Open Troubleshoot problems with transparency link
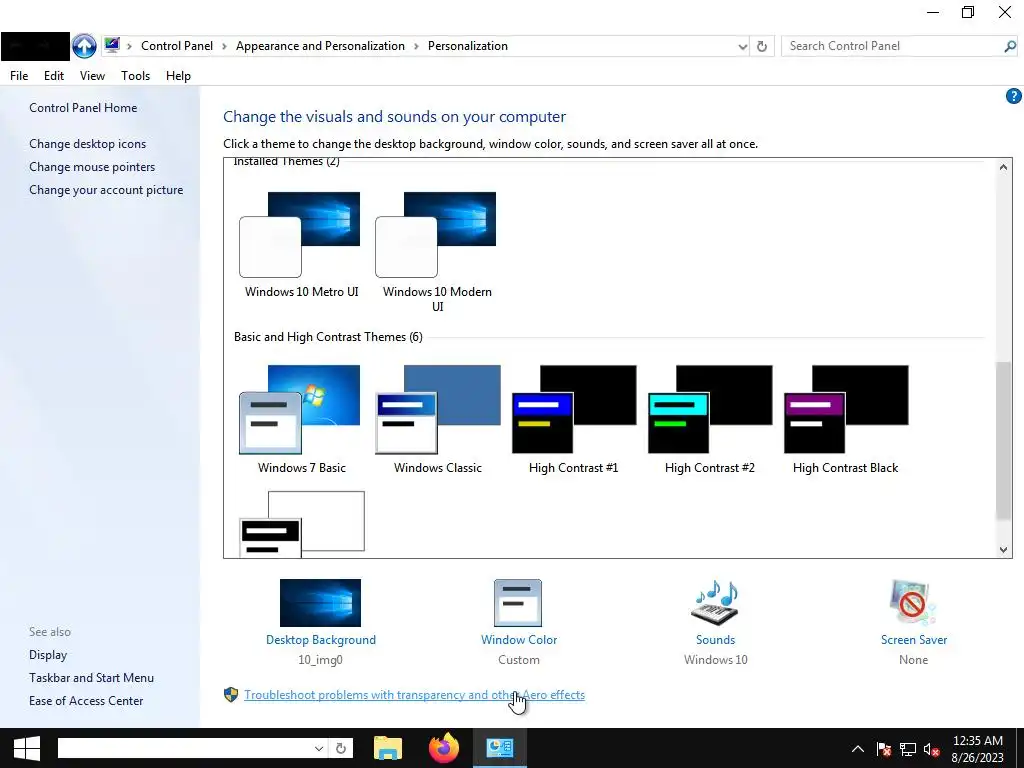The width and height of the screenshot is (1024, 768). pos(415,695)
